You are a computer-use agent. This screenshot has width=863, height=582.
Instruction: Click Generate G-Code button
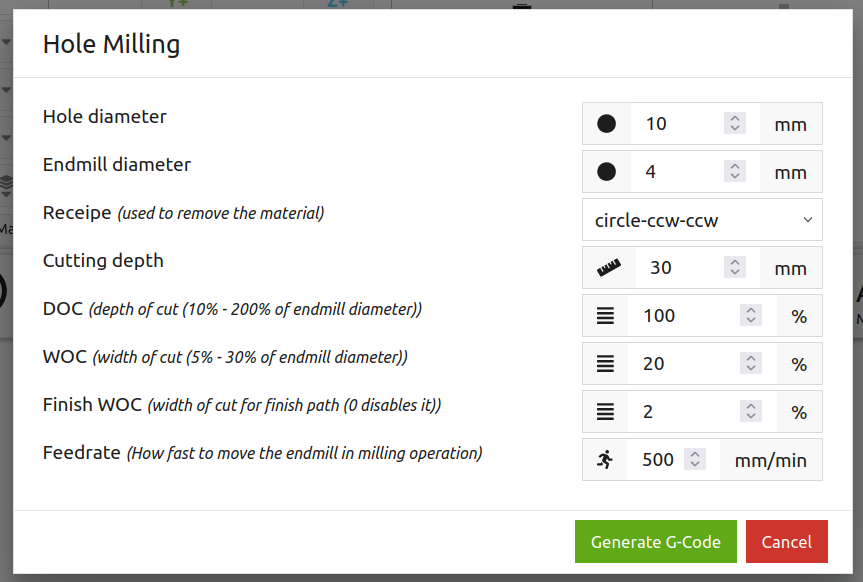click(x=656, y=542)
